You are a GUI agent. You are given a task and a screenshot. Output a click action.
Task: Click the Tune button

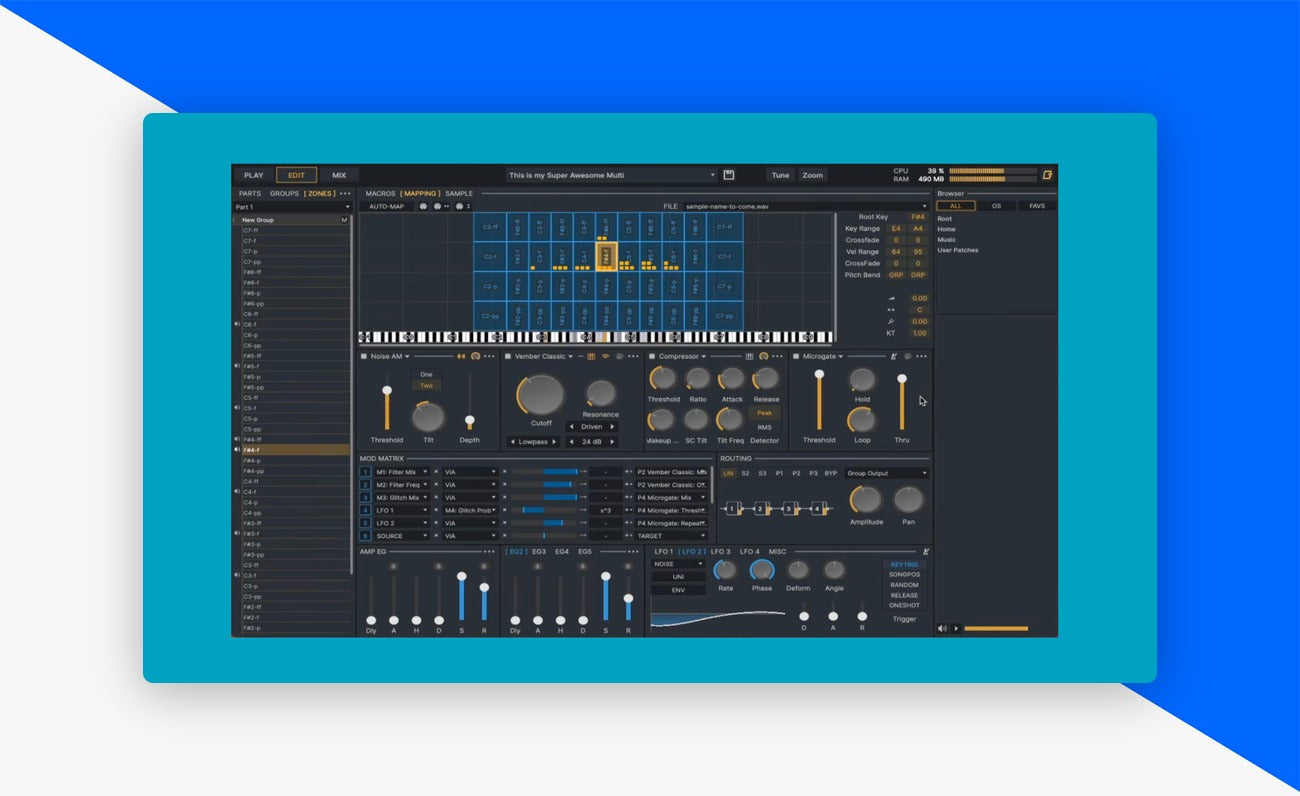(780, 175)
